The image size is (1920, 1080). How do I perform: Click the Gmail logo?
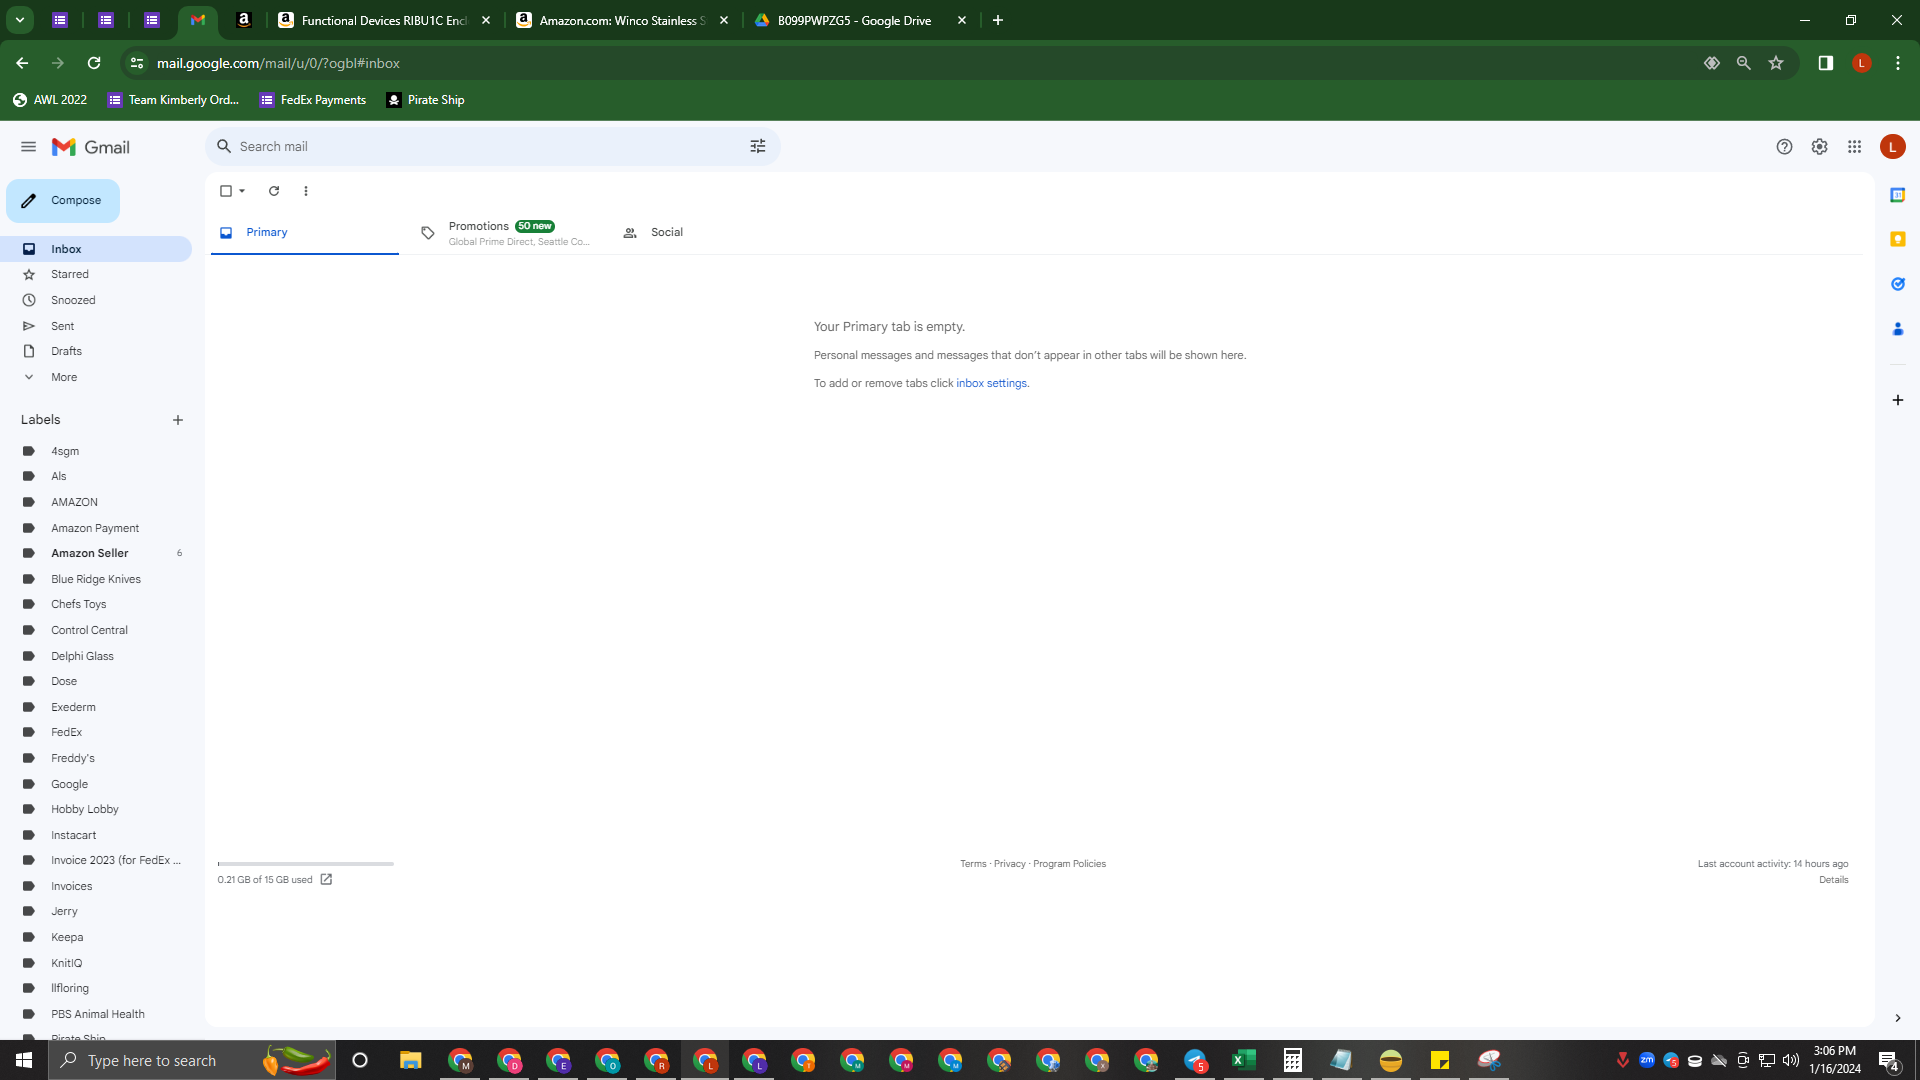pos(91,147)
